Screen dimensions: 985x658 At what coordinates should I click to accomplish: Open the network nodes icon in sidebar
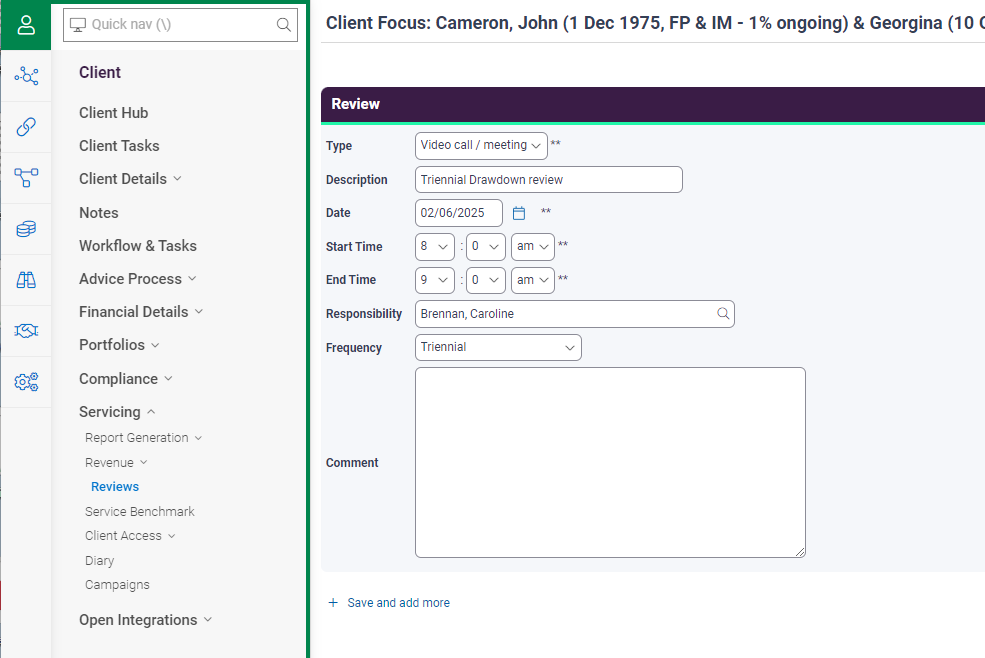pos(26,76)
